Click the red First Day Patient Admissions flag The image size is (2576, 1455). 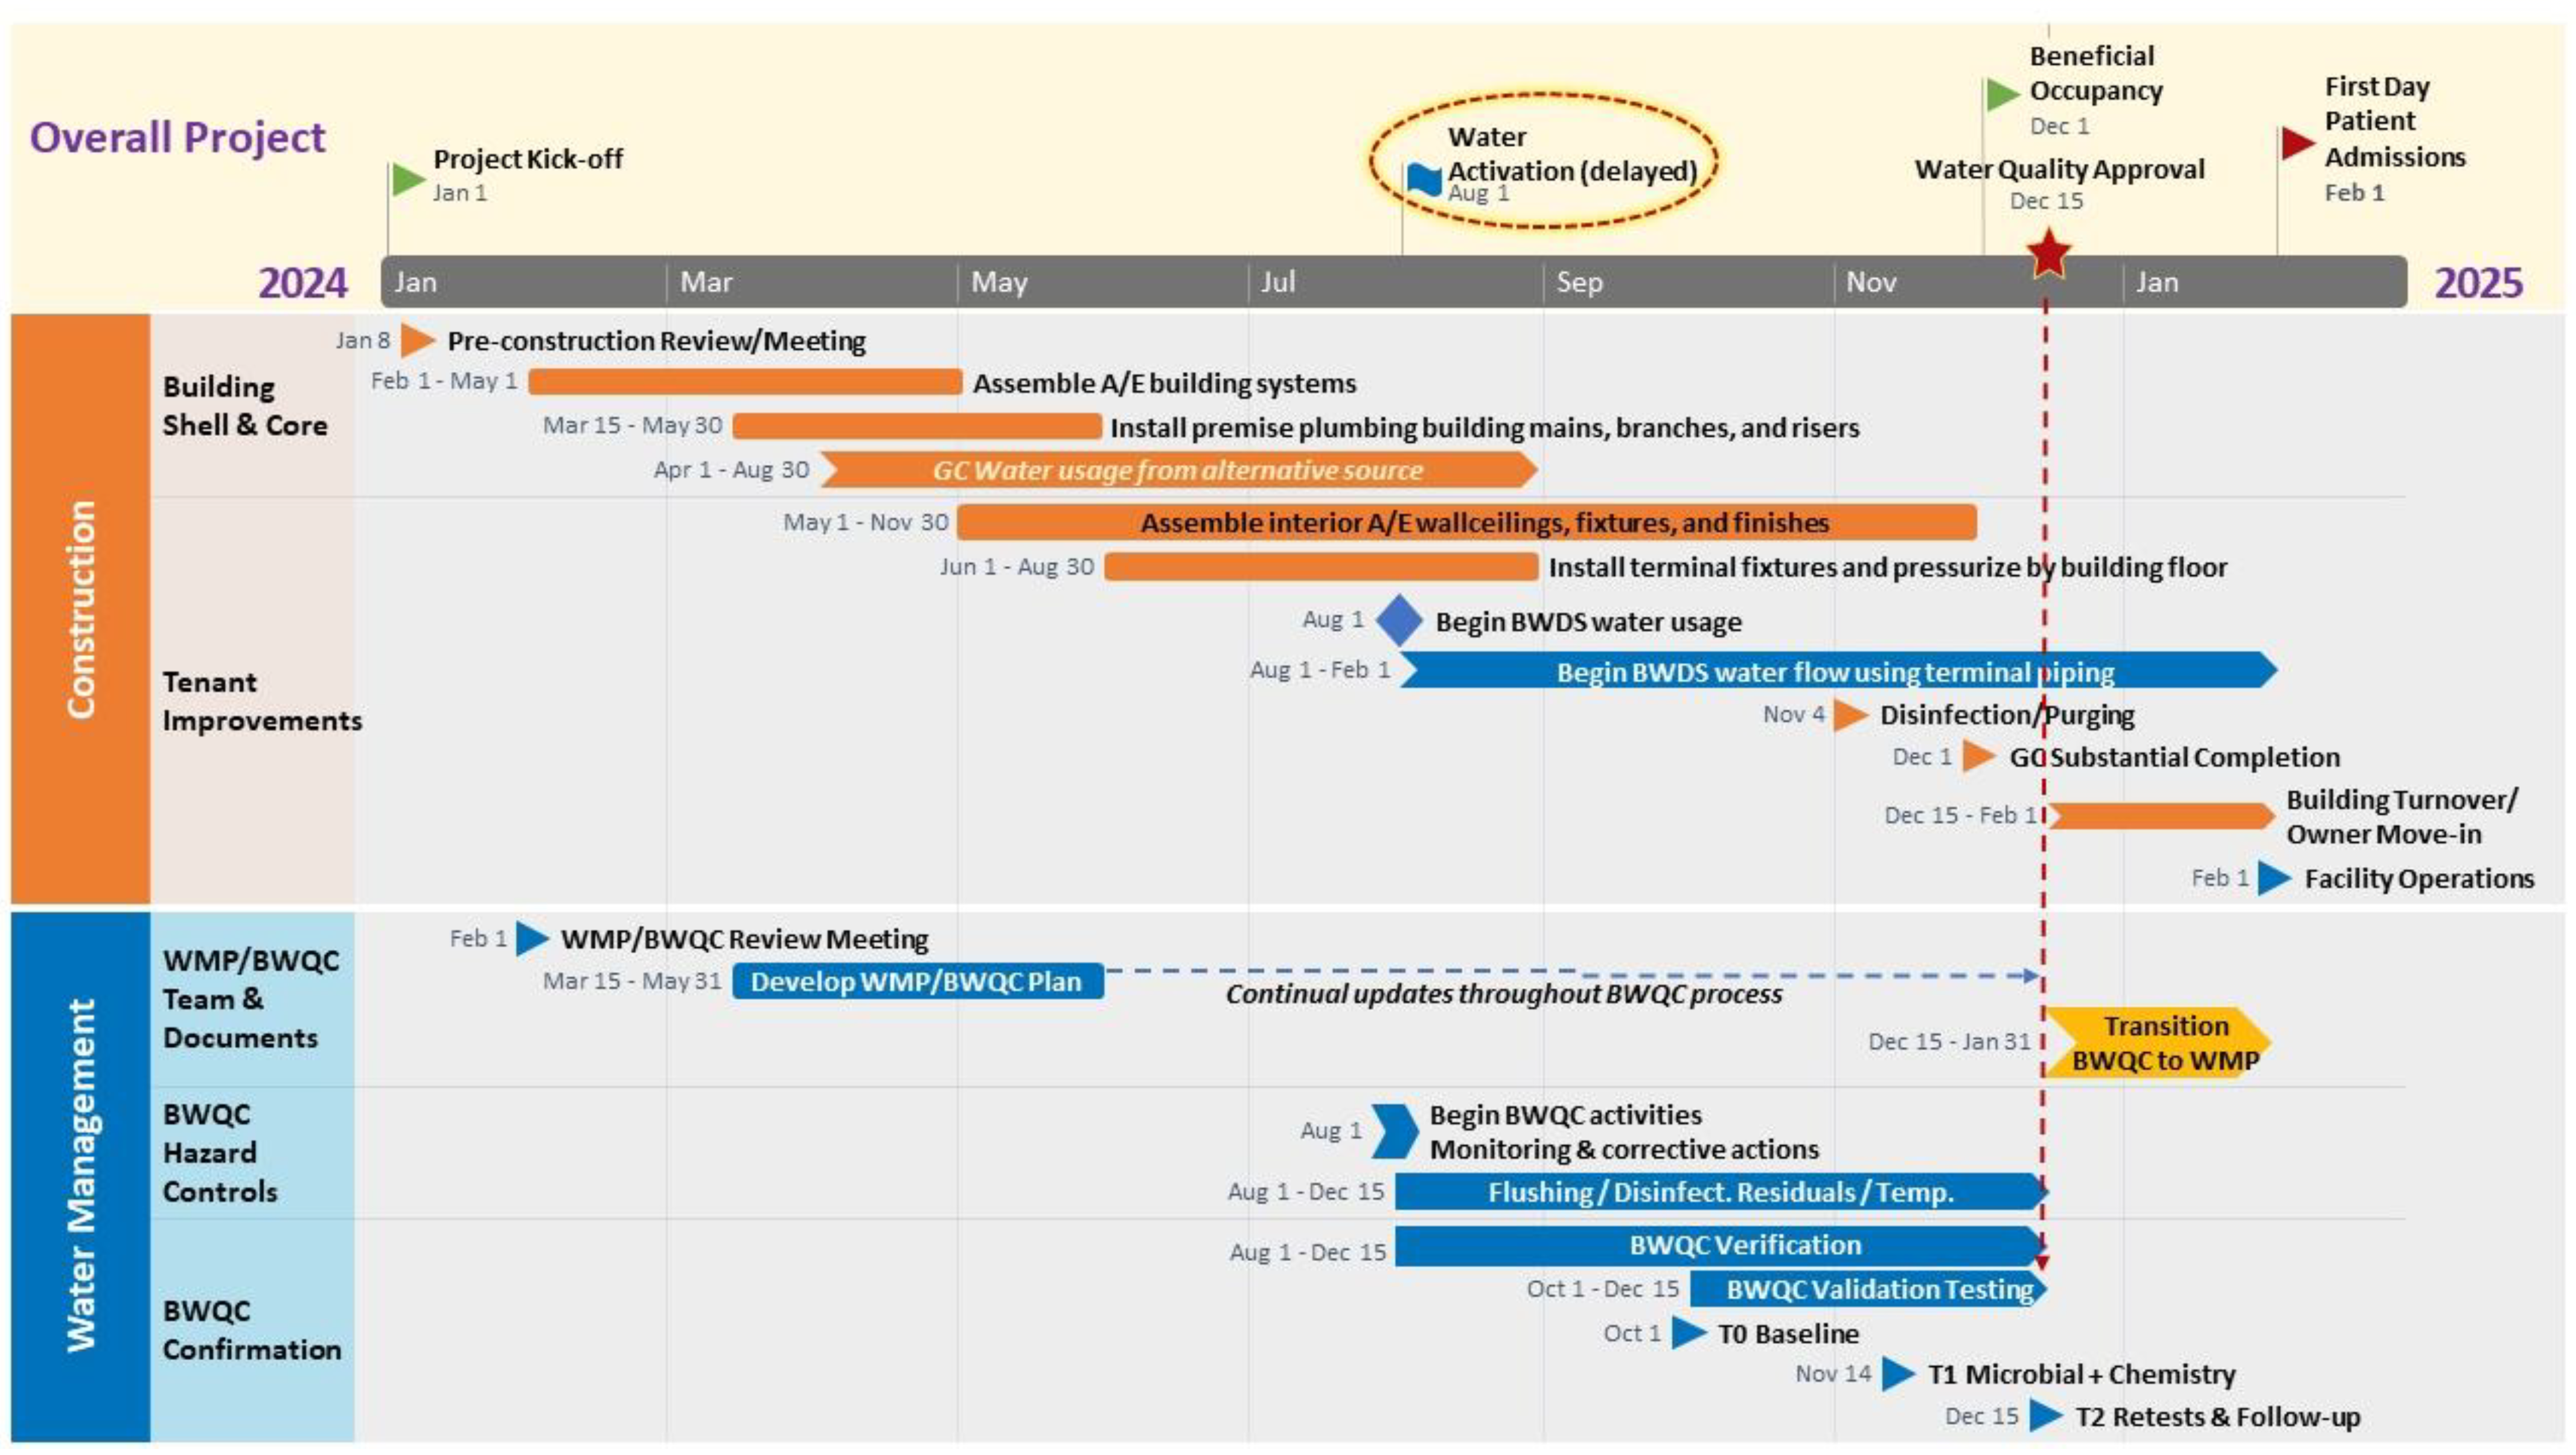pos(2296,143)
